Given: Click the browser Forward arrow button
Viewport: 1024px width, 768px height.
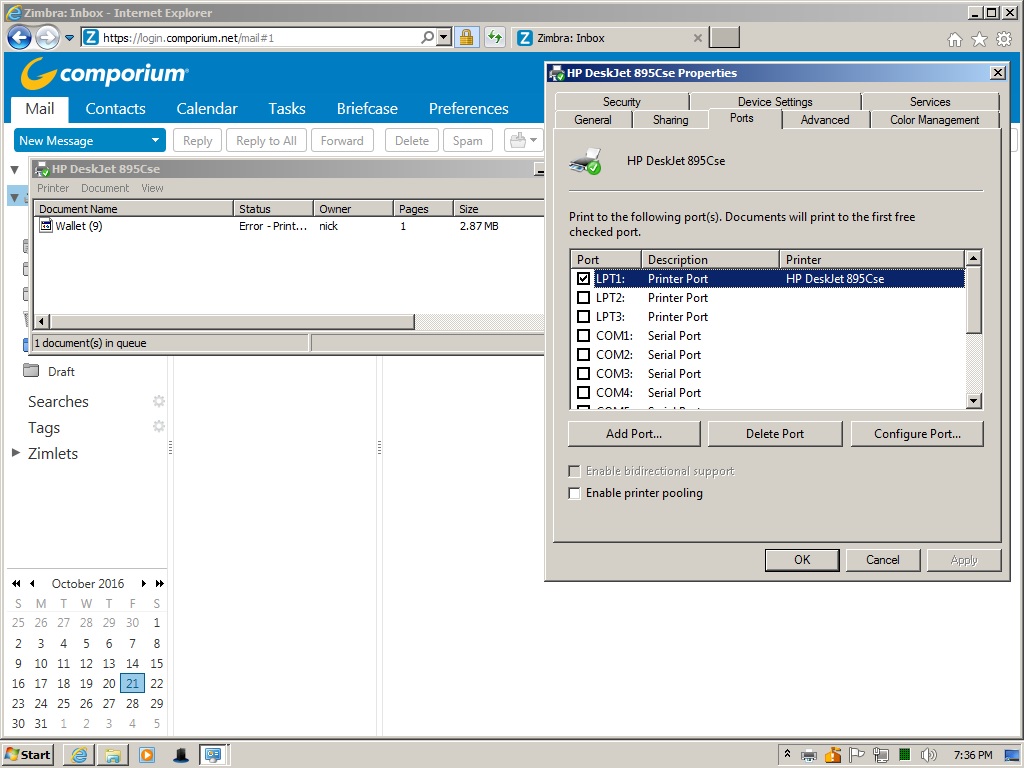Looking at the screenshot, I should (47, 38).
